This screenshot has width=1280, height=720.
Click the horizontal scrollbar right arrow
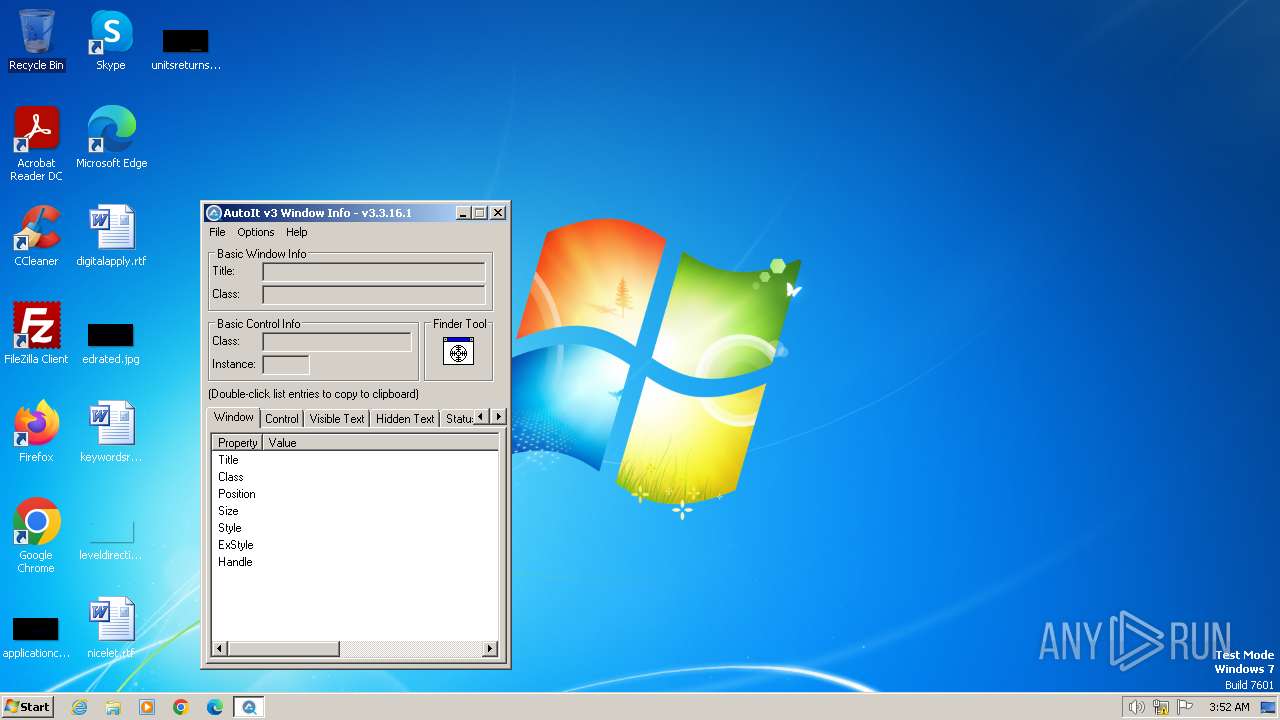coord(490,649)
